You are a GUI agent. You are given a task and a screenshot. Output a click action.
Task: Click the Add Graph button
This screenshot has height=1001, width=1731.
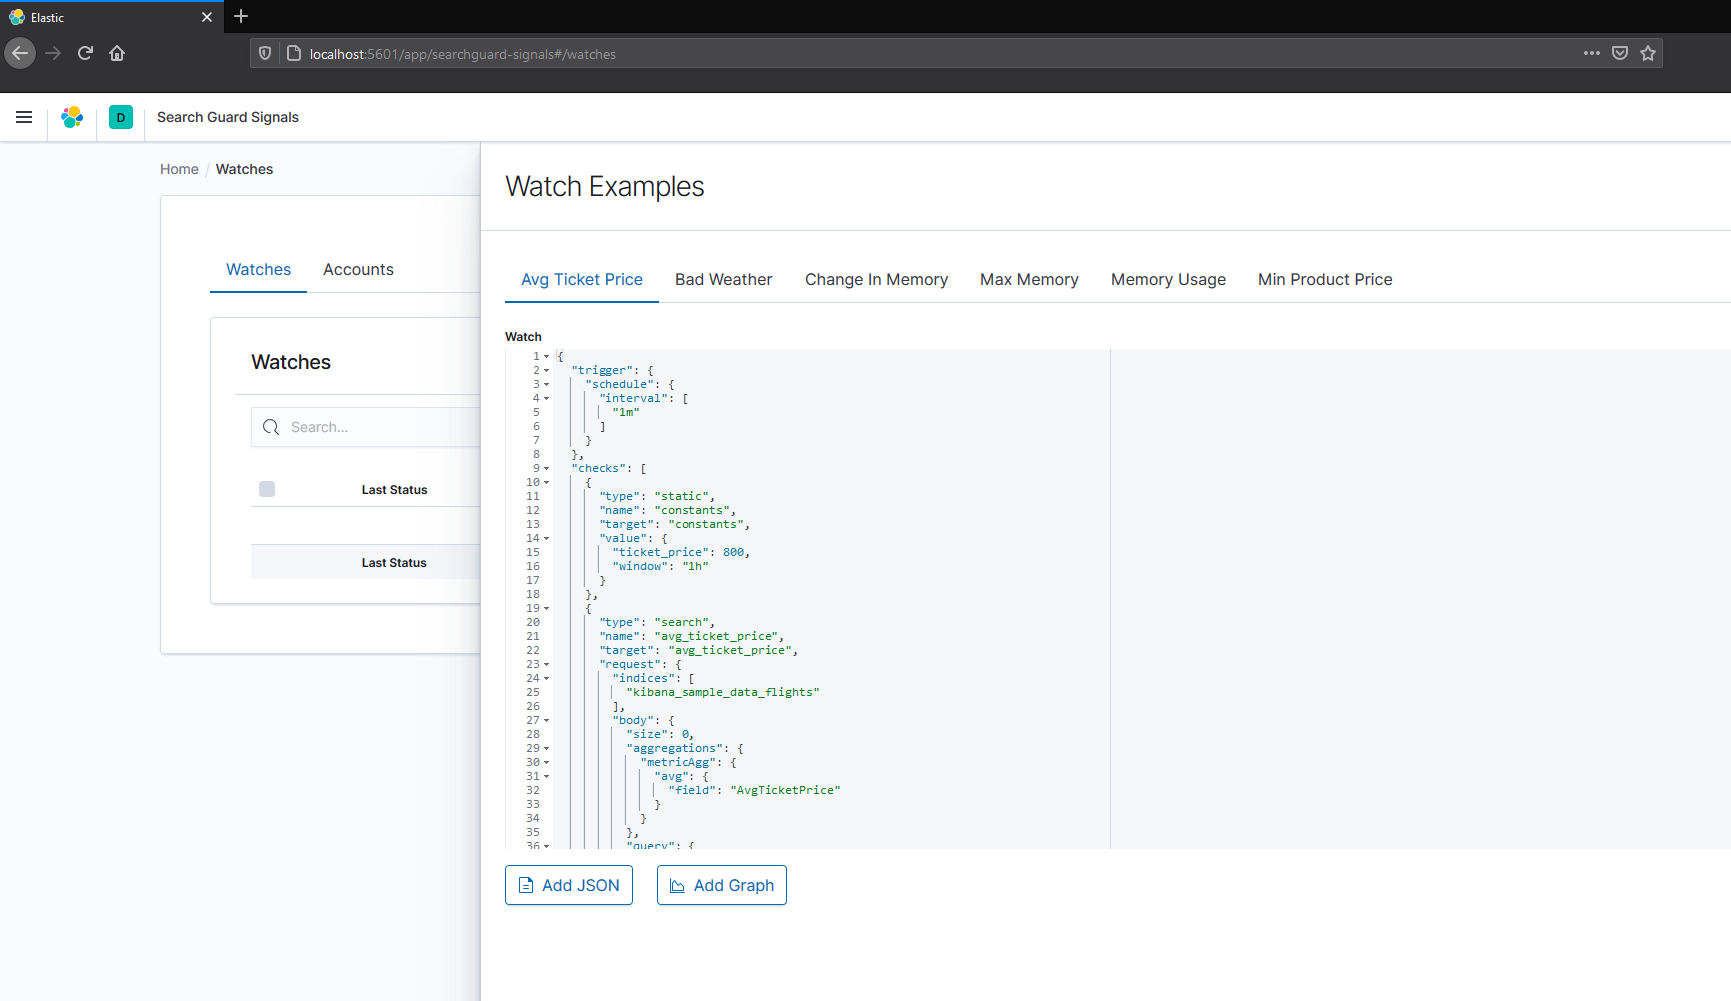click(722, 885)
